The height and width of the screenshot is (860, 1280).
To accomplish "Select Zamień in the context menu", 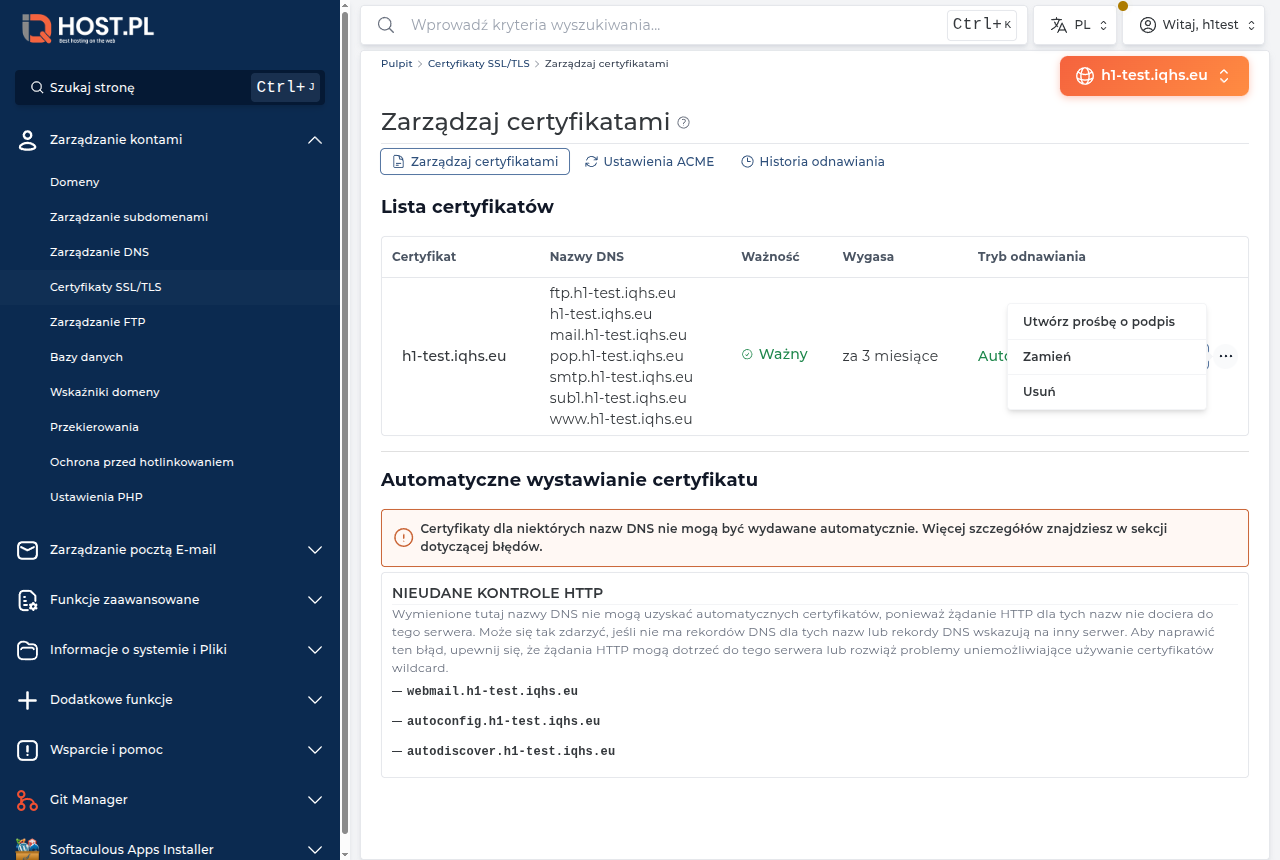I will coord(1107,357).
